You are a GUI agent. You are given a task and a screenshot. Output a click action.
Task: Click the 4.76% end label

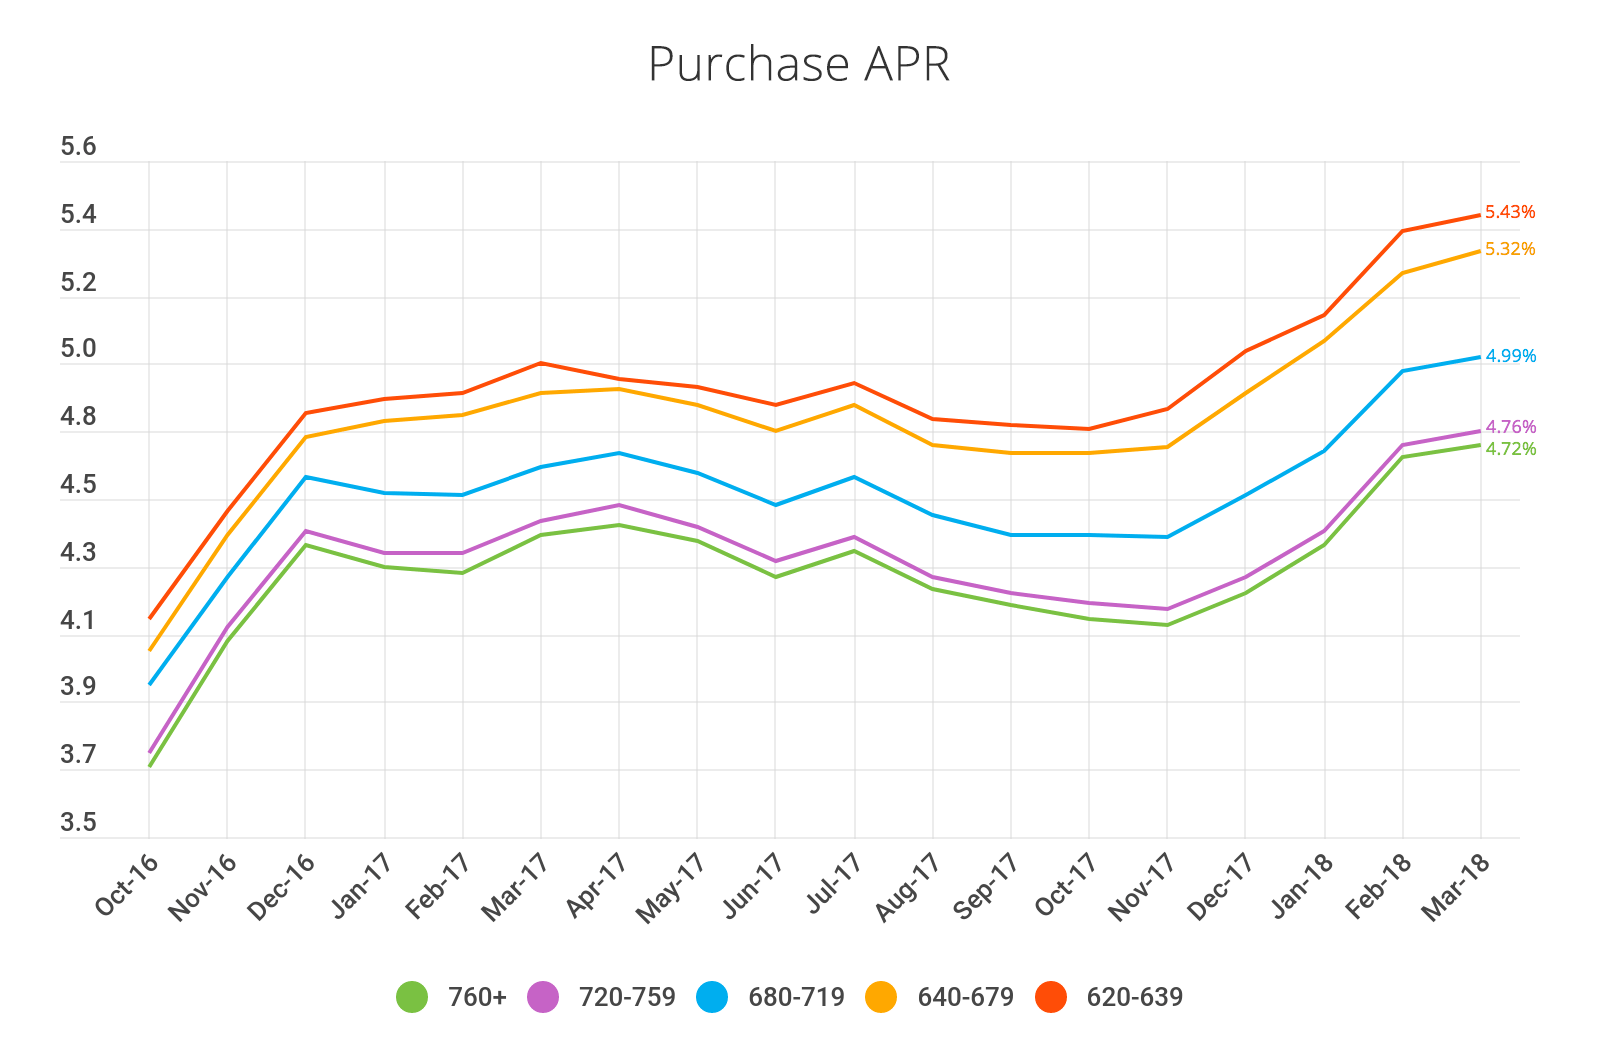1510,427
